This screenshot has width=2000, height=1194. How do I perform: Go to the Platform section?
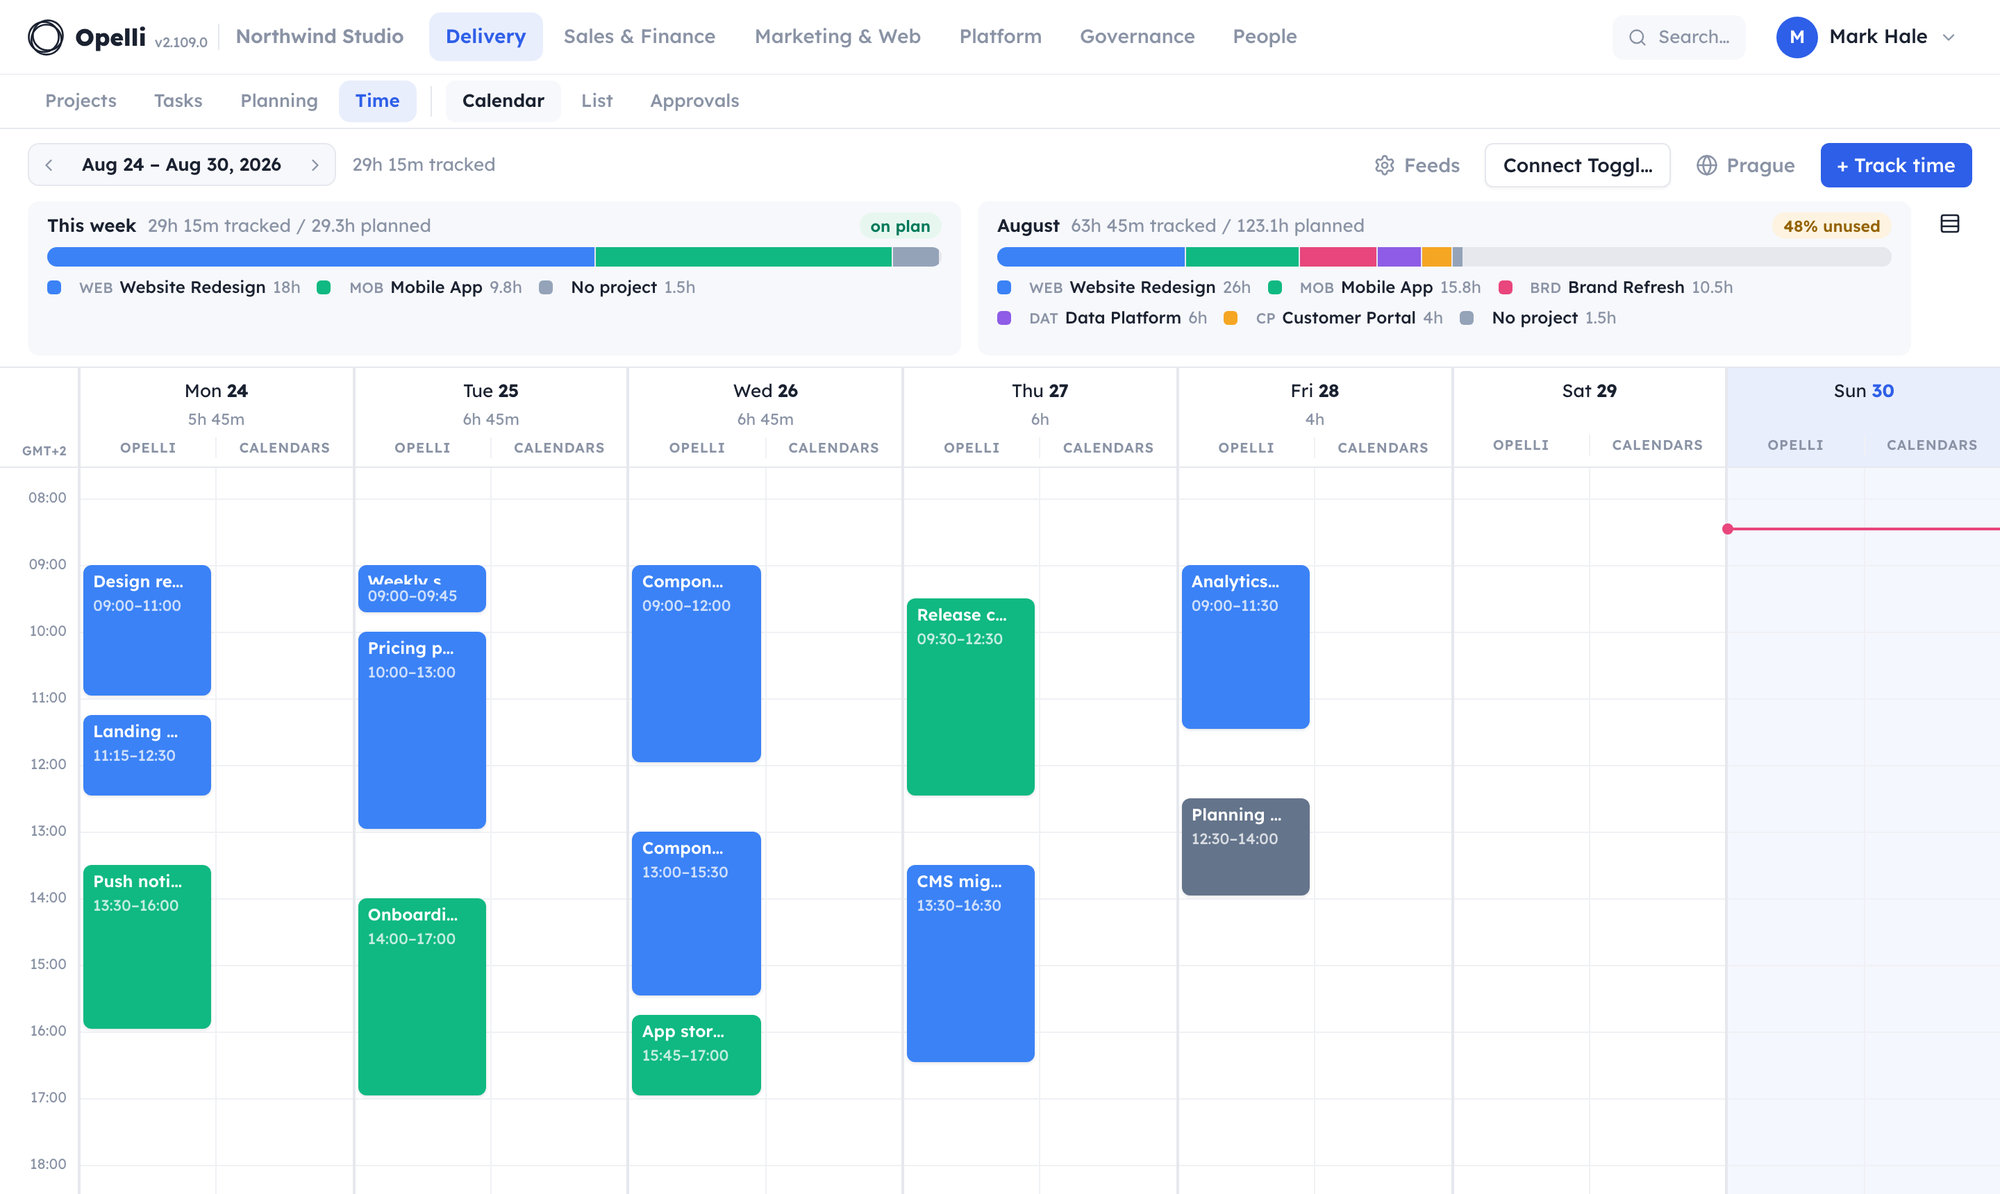[1000, 37]
